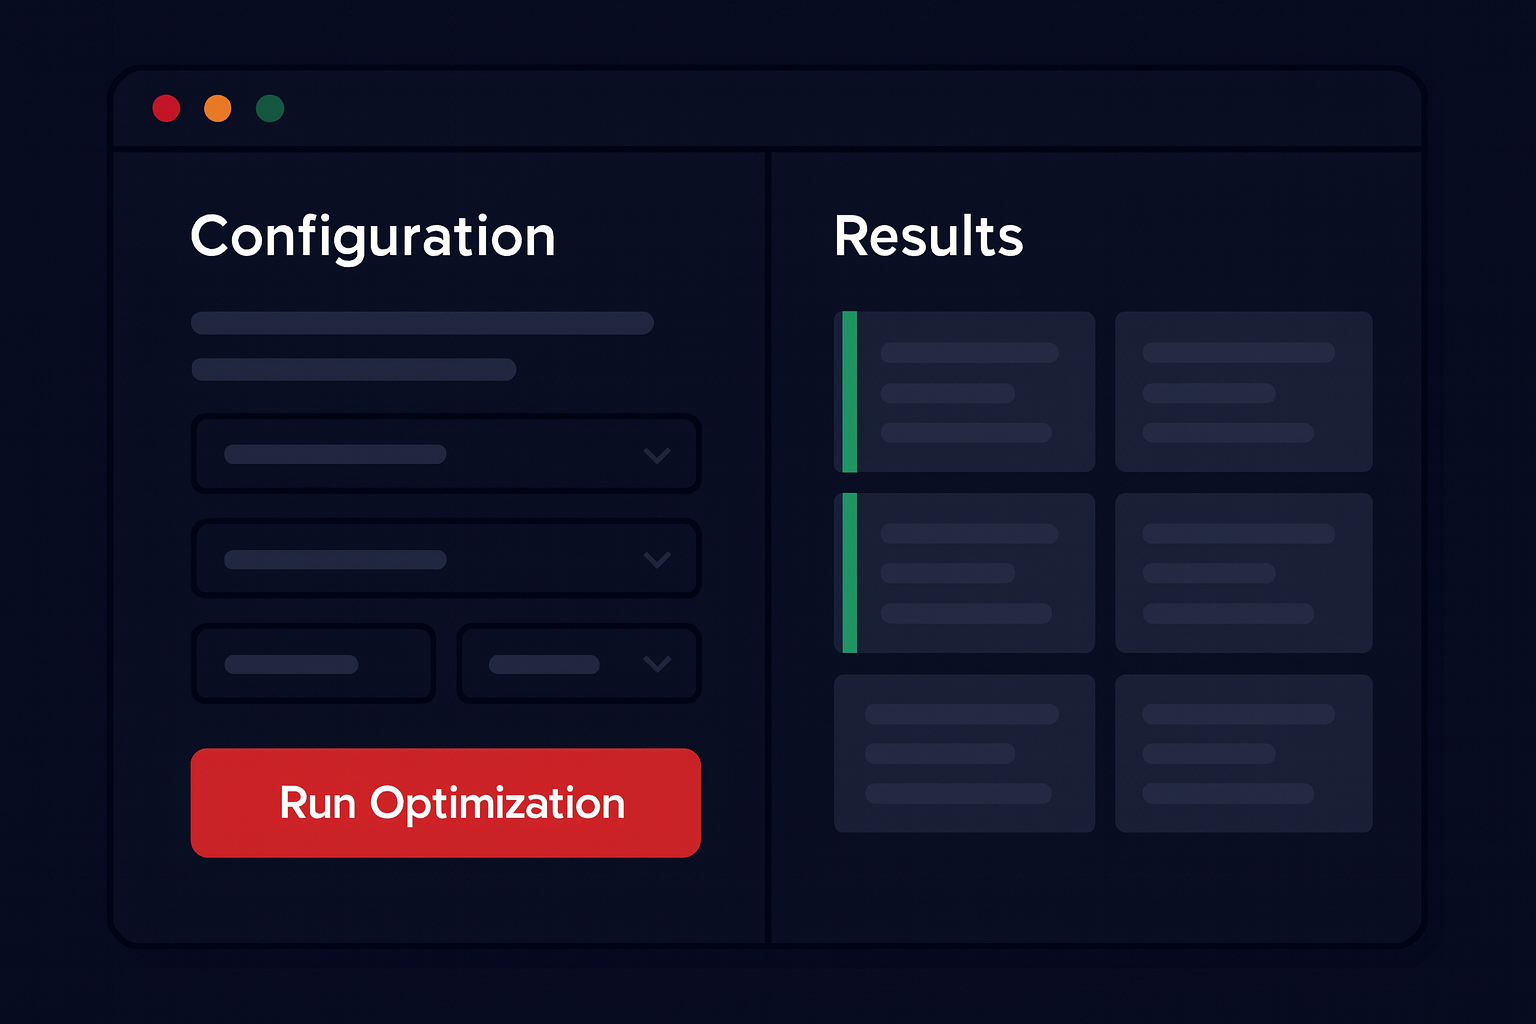Open the bottom-right result card
This screenshot has height=1024, width=1536.
(1243, 753)
